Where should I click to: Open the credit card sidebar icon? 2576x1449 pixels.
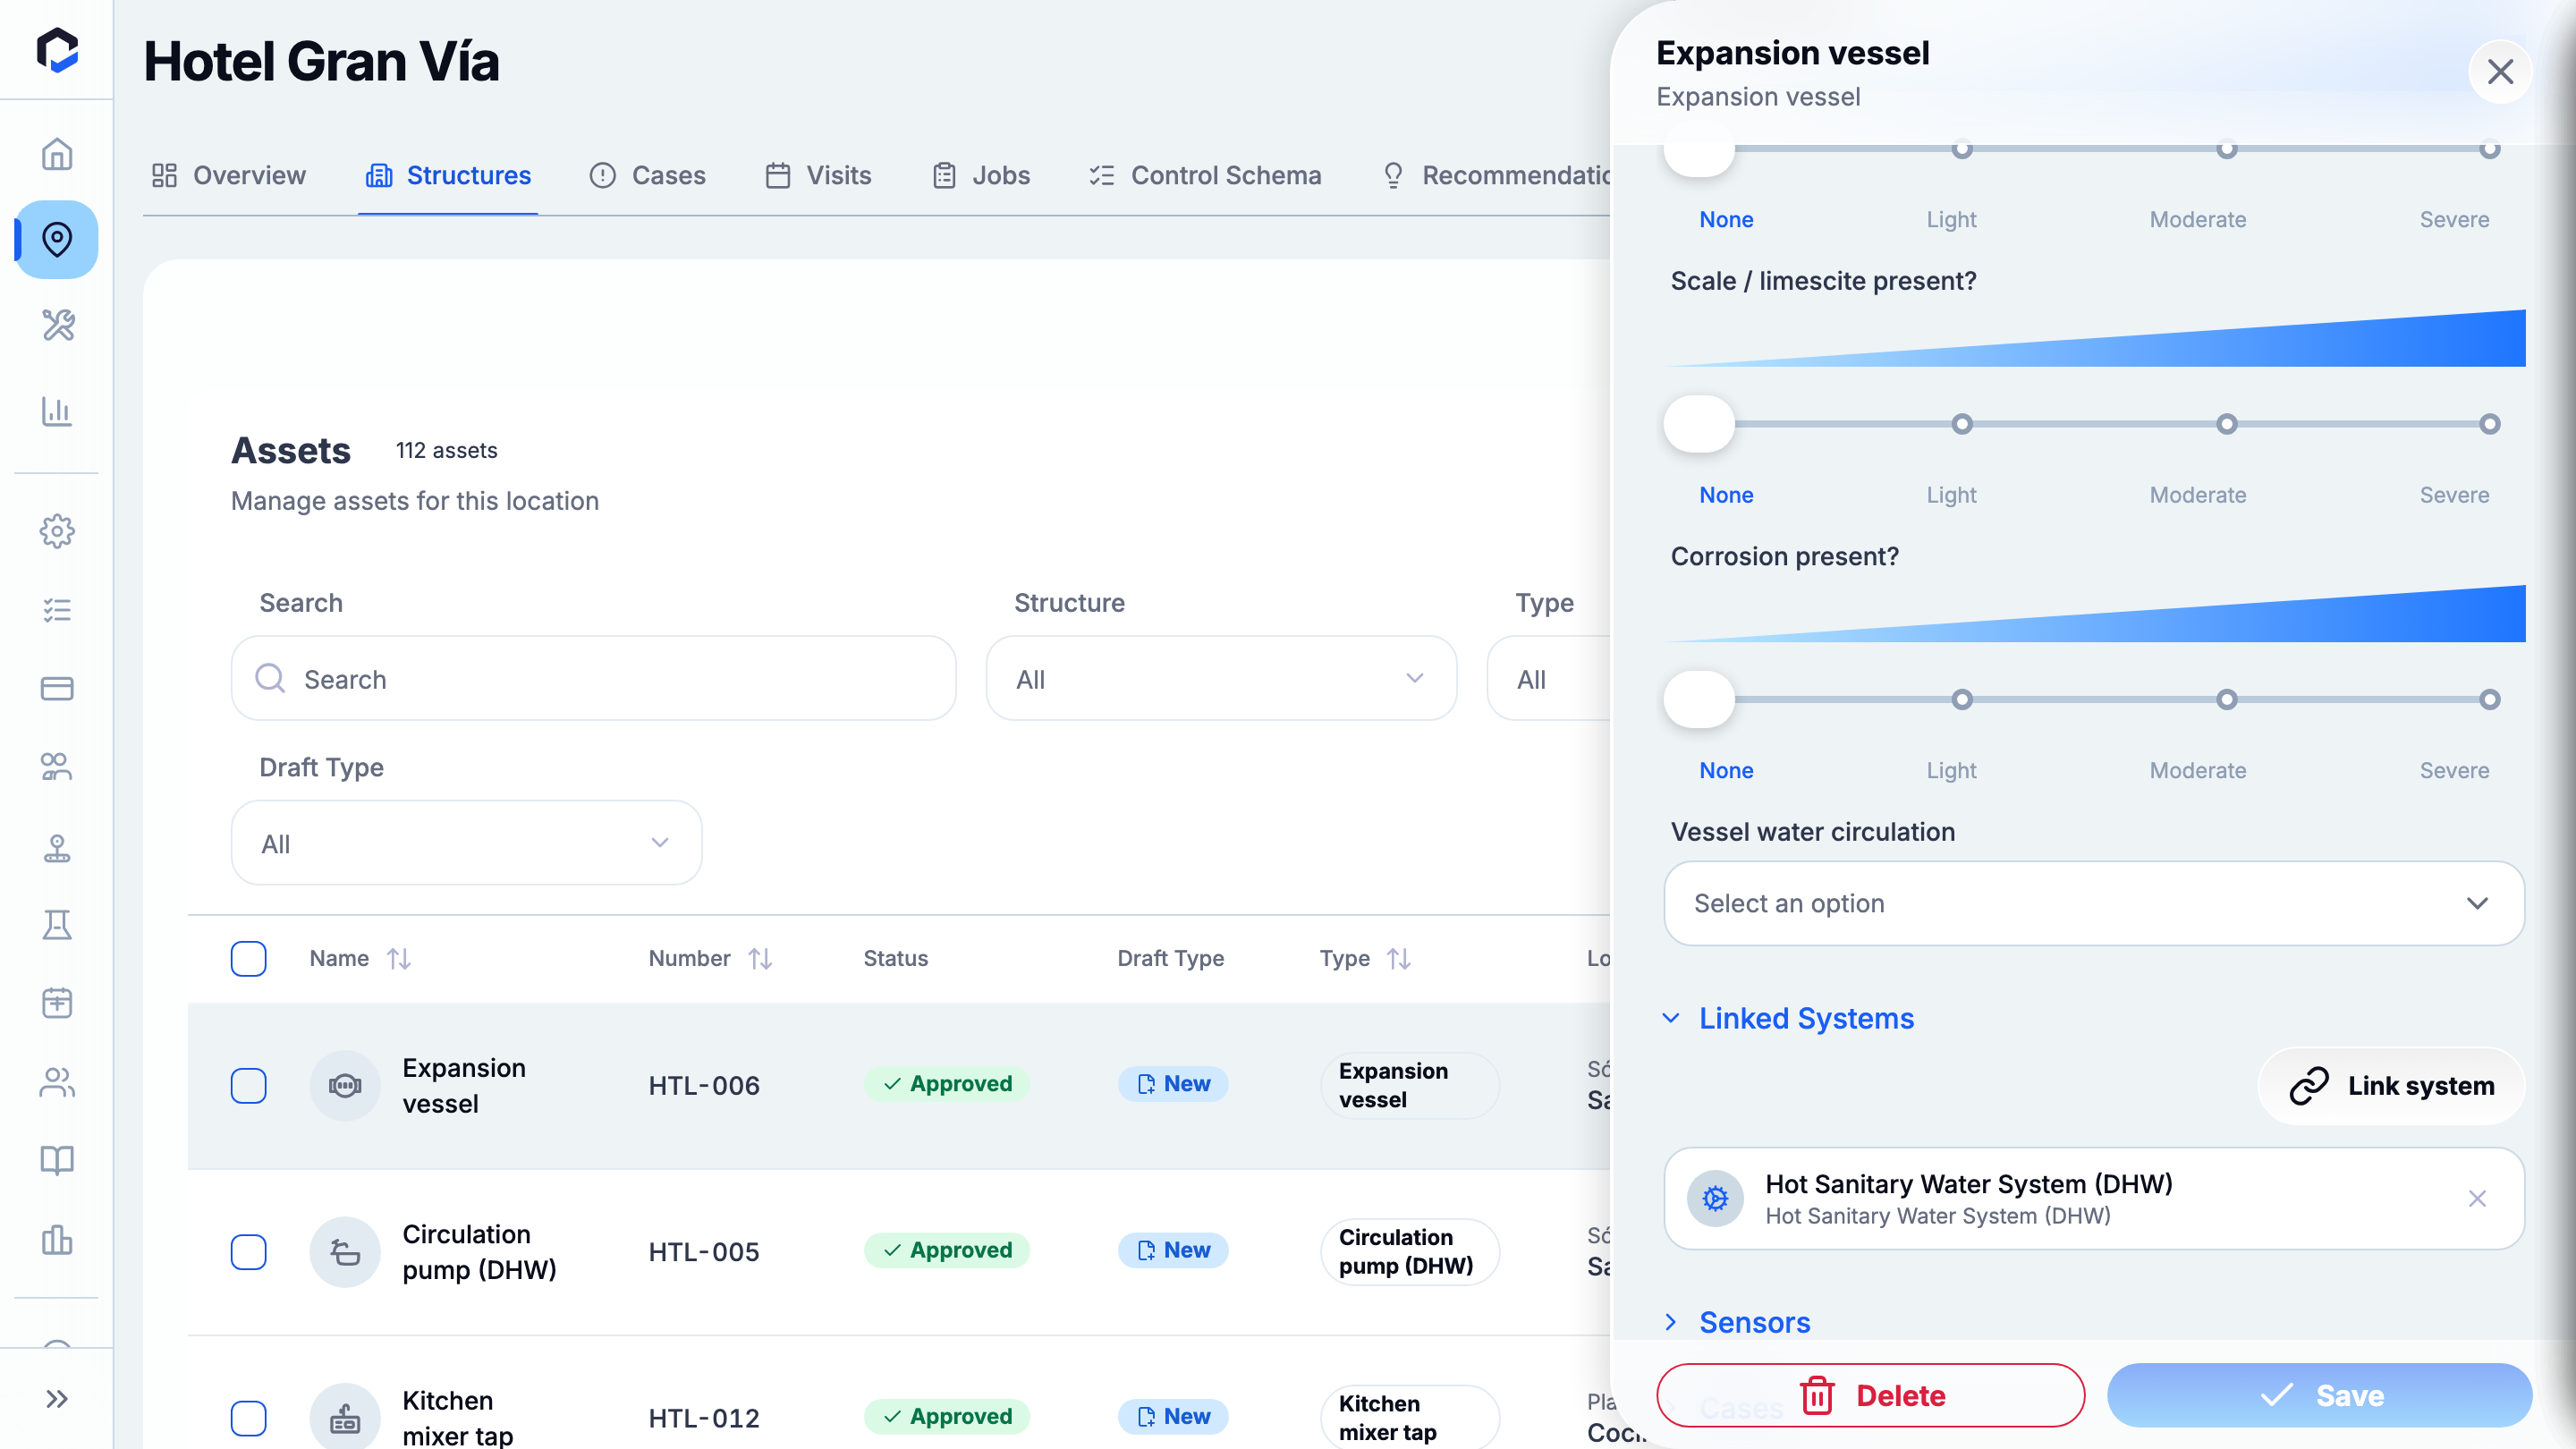(x=57, y=688)
